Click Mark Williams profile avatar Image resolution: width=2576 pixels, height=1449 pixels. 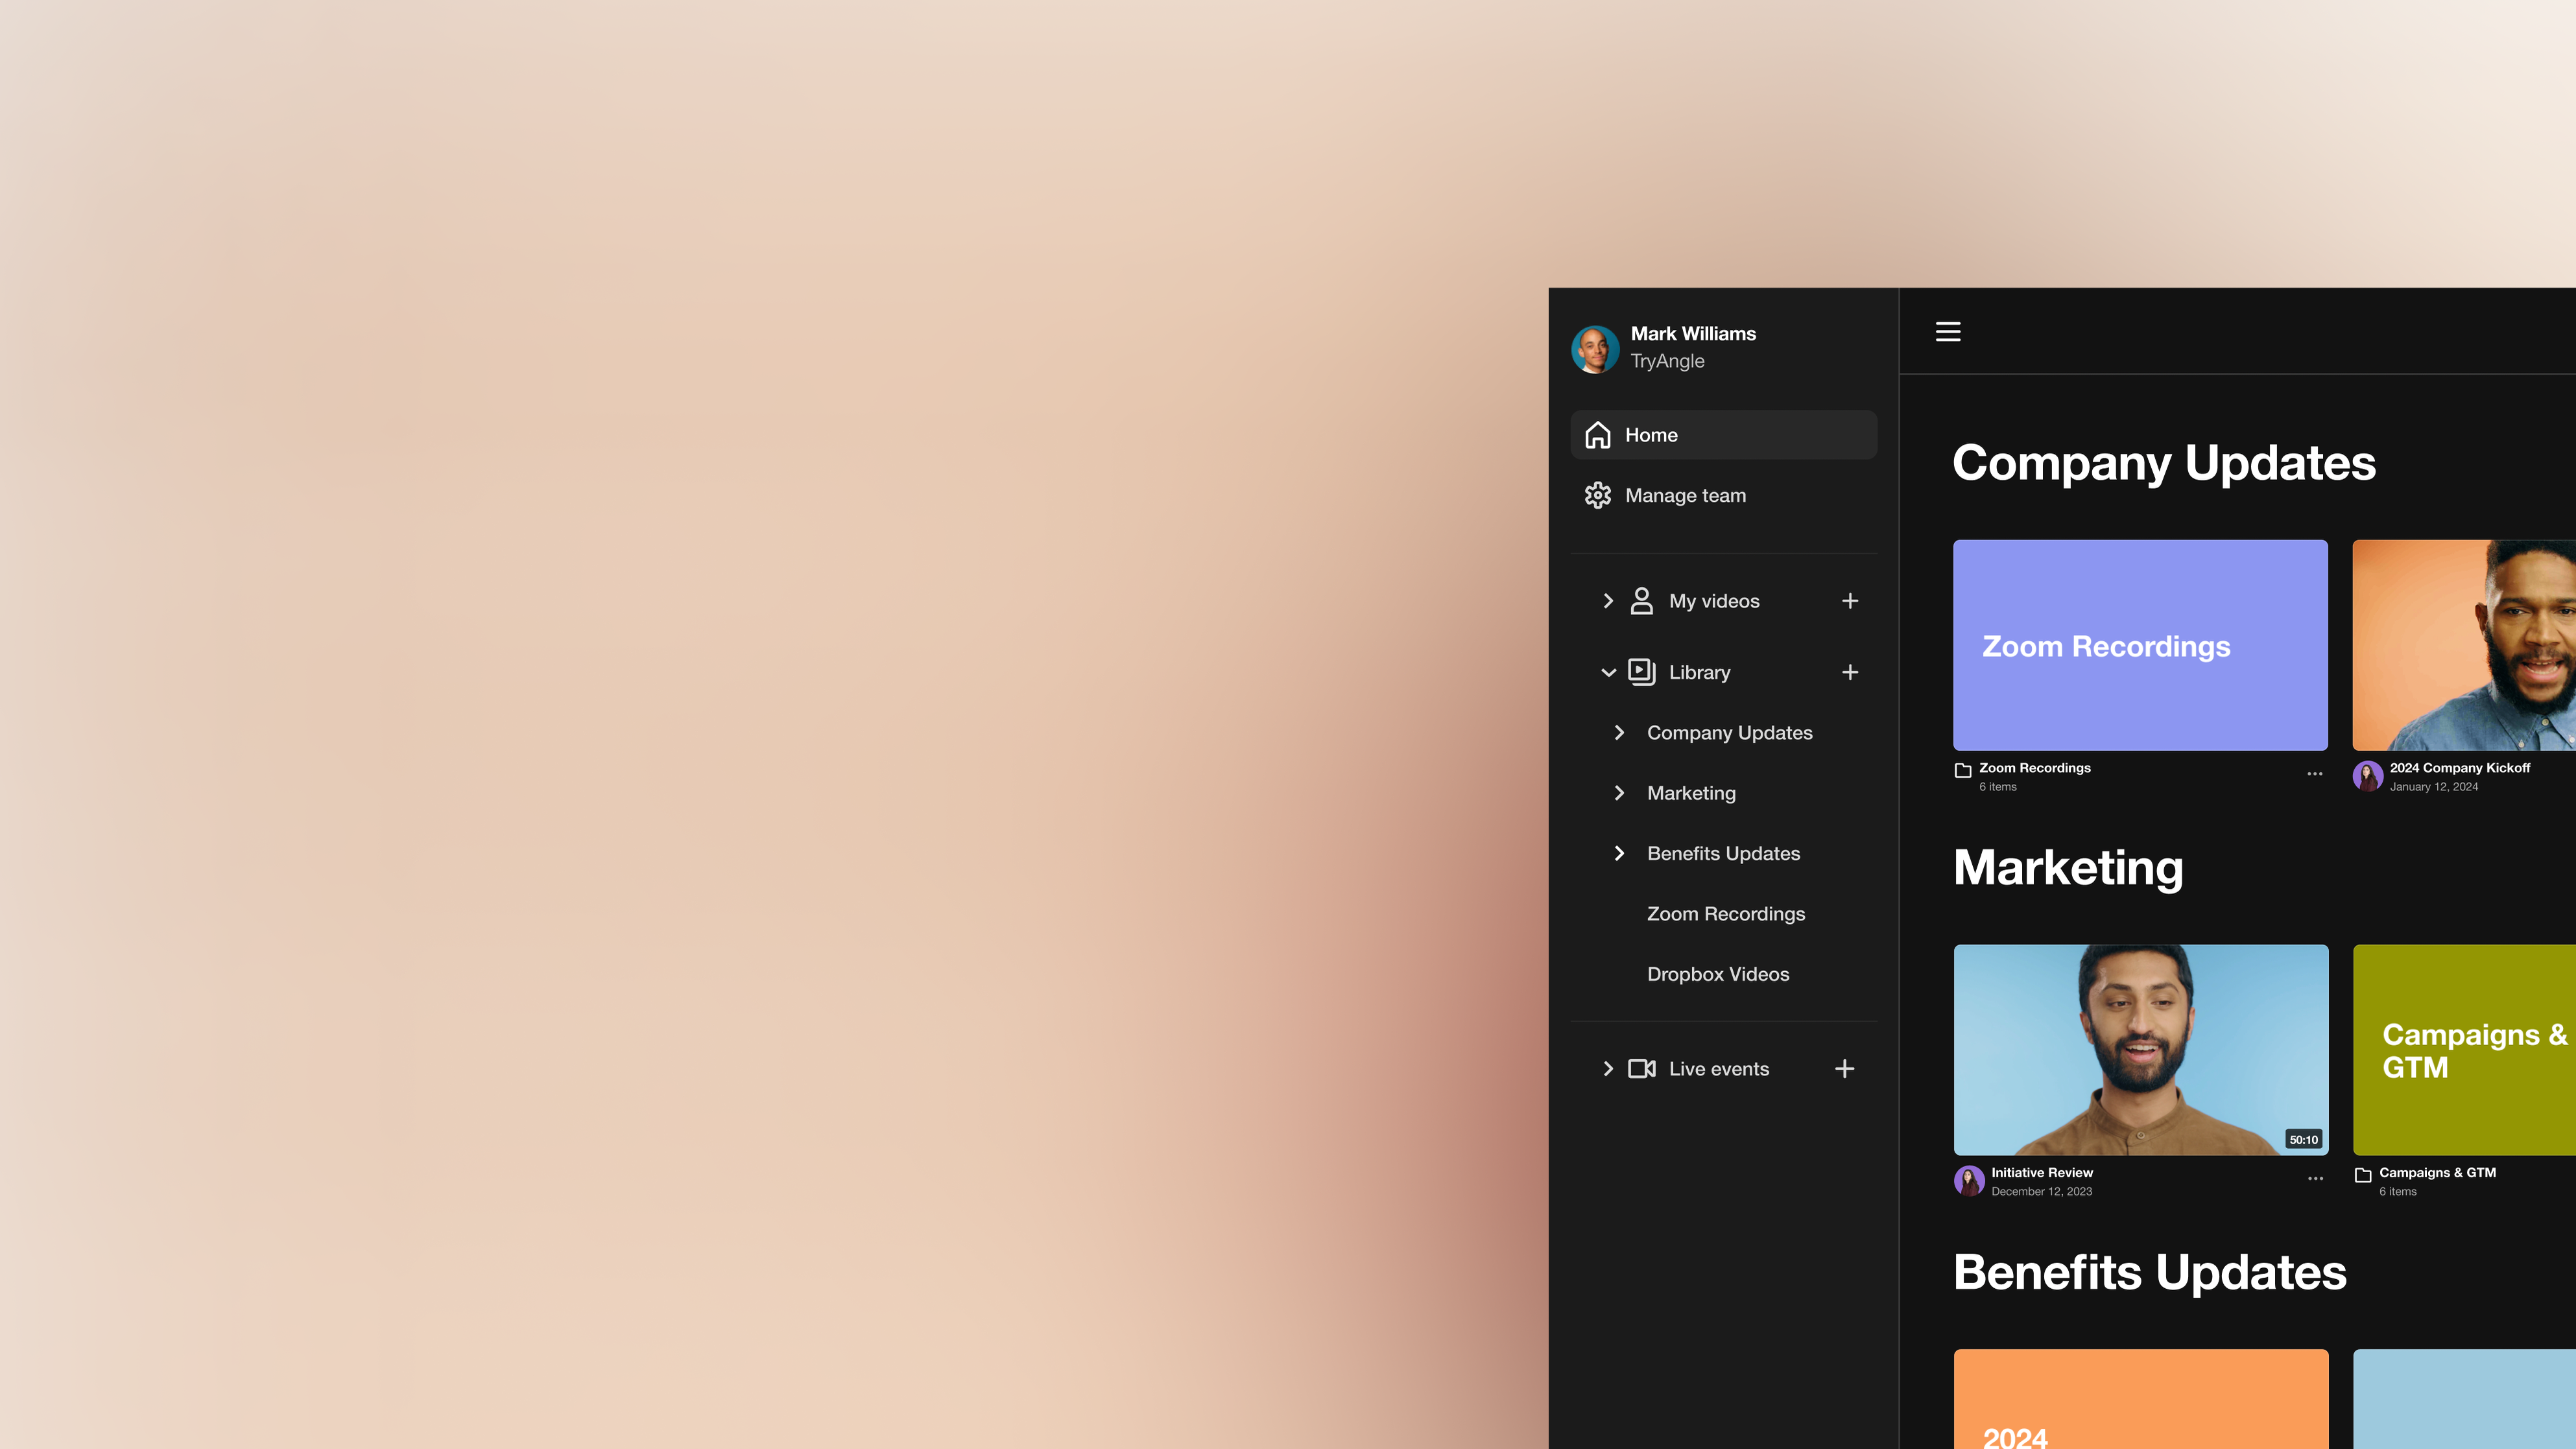point(1594,349)
